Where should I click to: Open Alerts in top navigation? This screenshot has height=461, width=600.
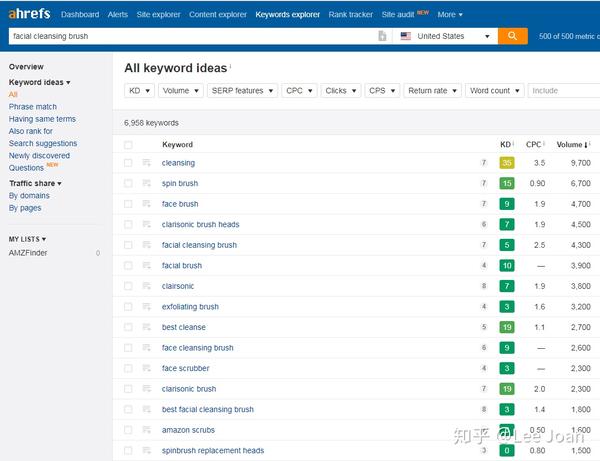point(117,15)
